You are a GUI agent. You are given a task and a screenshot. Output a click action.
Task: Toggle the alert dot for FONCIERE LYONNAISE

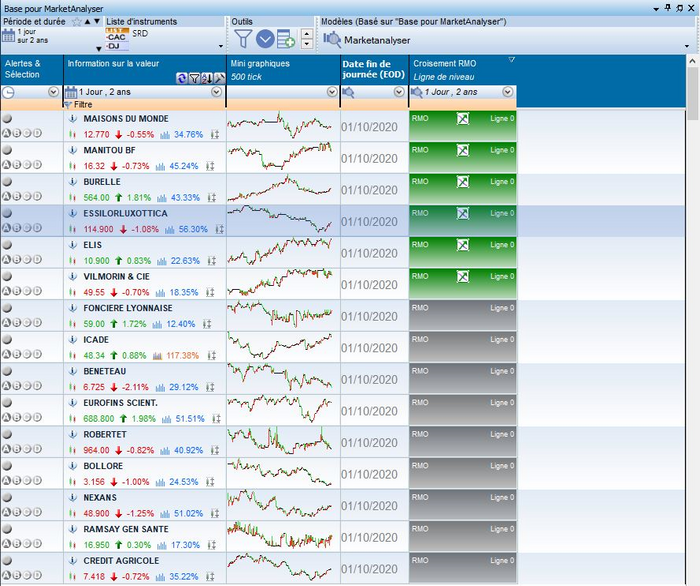coord(7,308)
